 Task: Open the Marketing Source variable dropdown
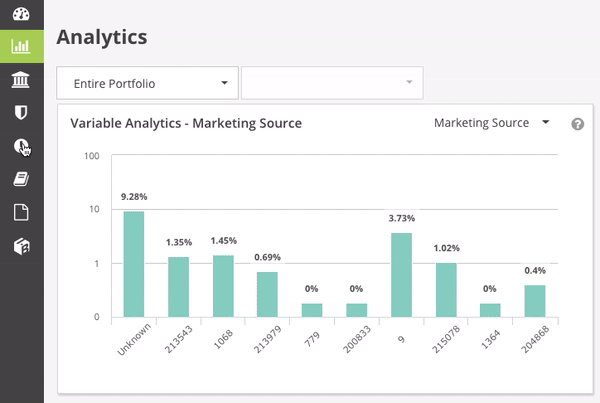tap(491, 123)
